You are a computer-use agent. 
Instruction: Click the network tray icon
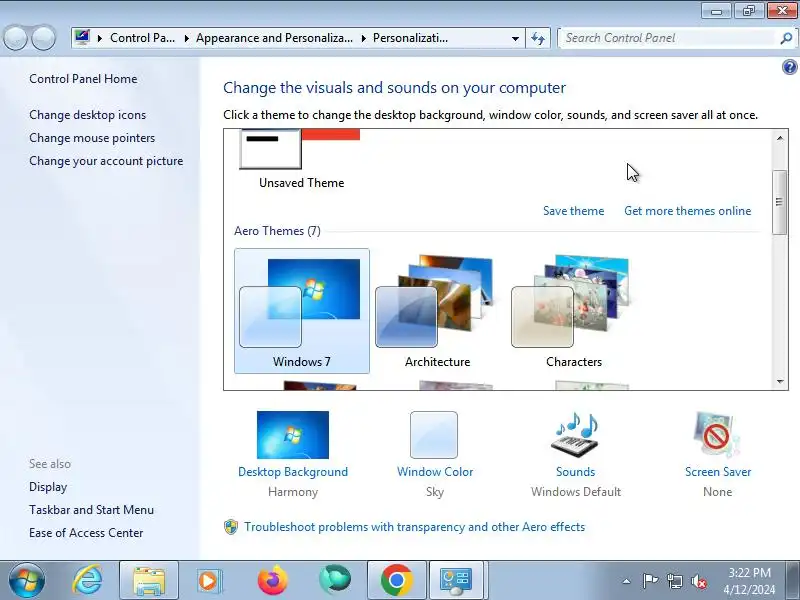point(674,581)
